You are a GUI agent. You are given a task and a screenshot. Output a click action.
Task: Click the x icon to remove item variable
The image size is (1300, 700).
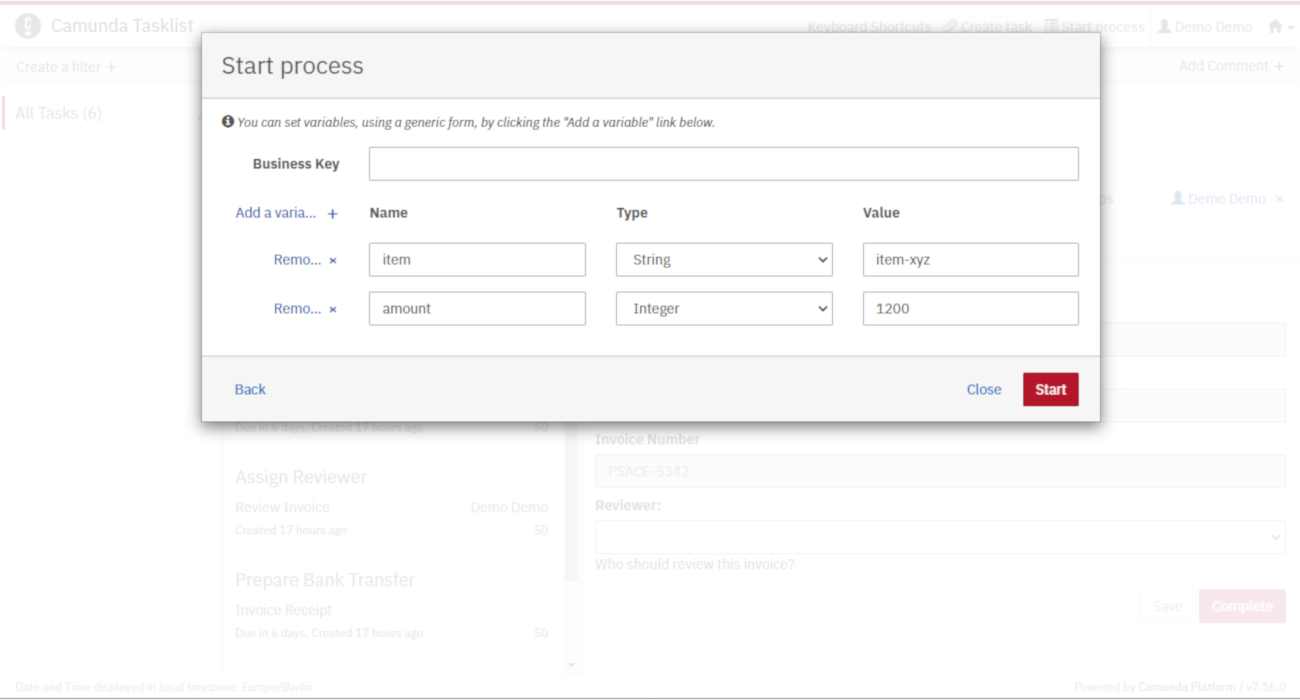333,261
